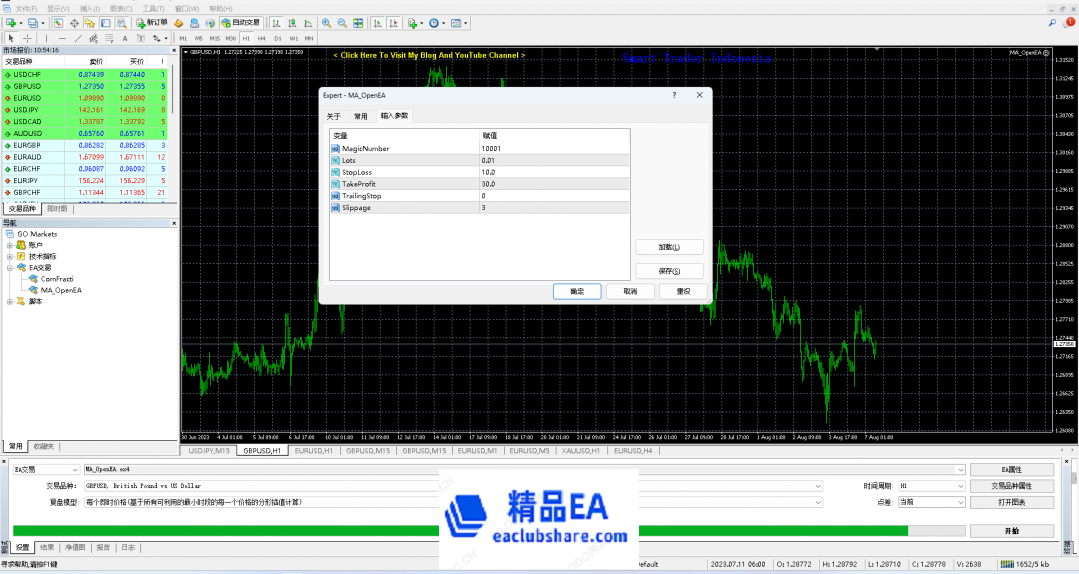Image resolution: width=1079 pixels, height=574 pixels.
Task: Switch to the 常用 tab in dialog
Action: [360, 116]
